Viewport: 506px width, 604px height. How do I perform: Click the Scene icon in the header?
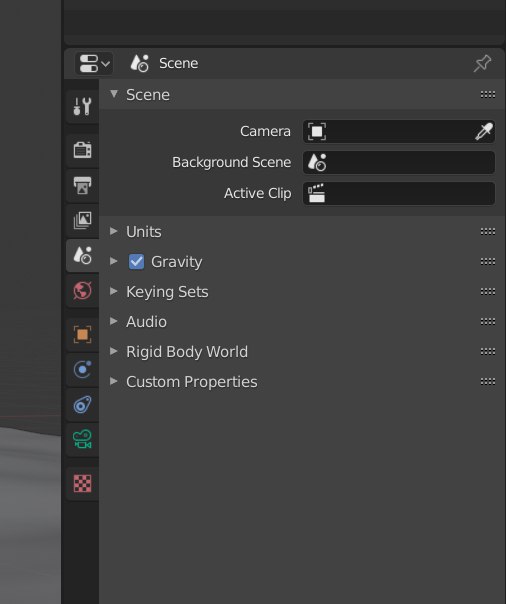click(x=139, y=63)
